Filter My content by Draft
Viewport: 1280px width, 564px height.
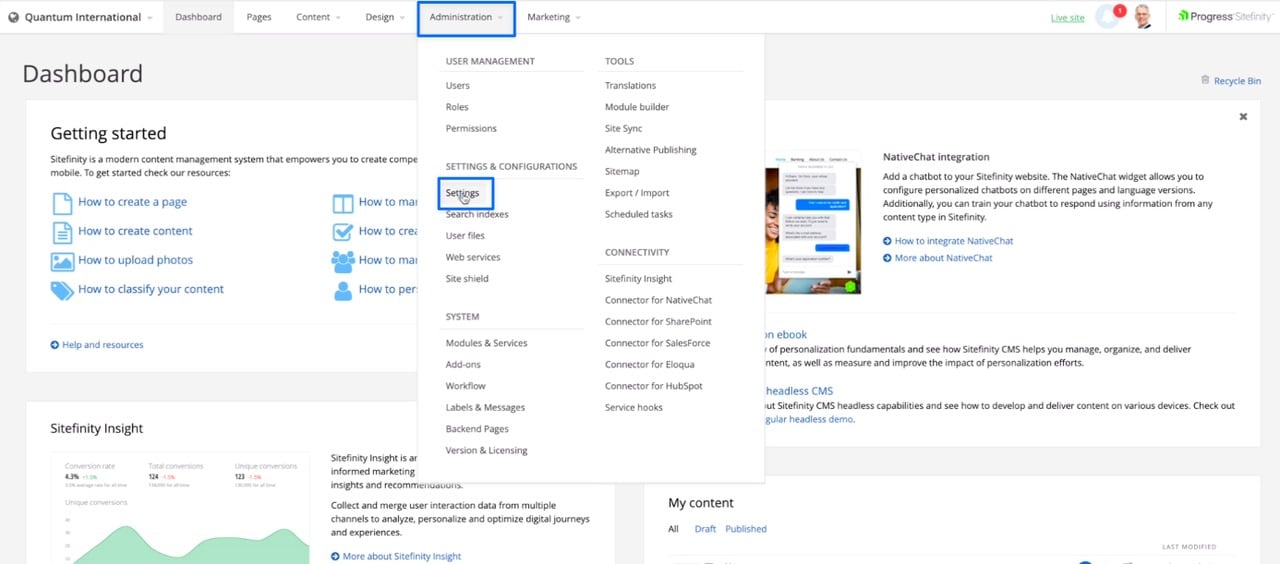tap(705, 529)
